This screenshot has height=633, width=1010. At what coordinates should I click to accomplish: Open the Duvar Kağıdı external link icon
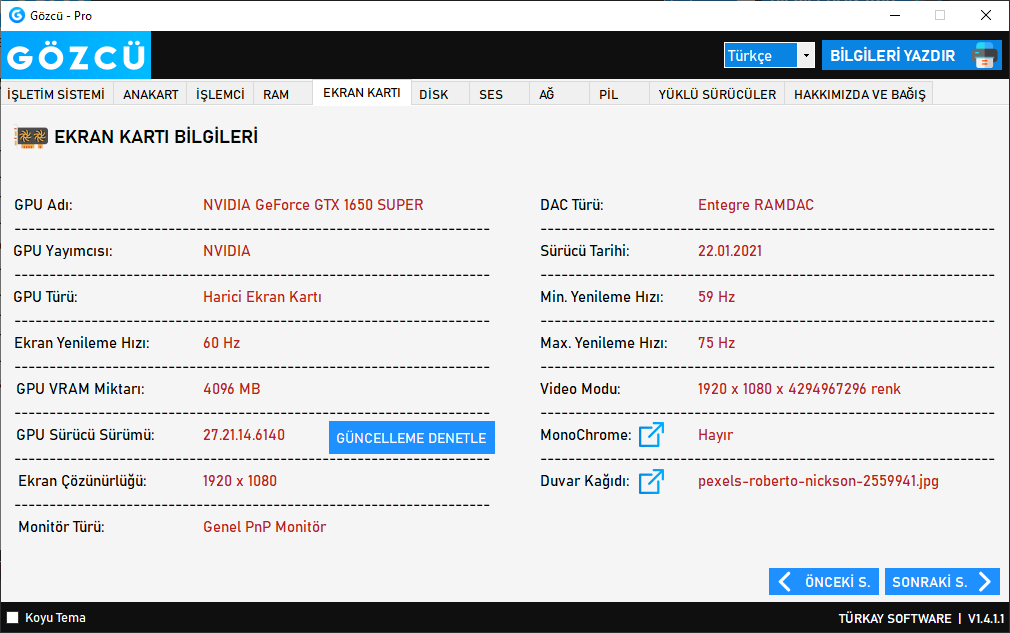651,481
